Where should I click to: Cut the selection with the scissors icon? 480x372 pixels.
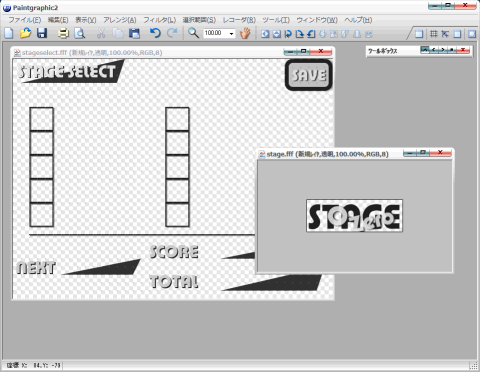(x=101, y=33)
